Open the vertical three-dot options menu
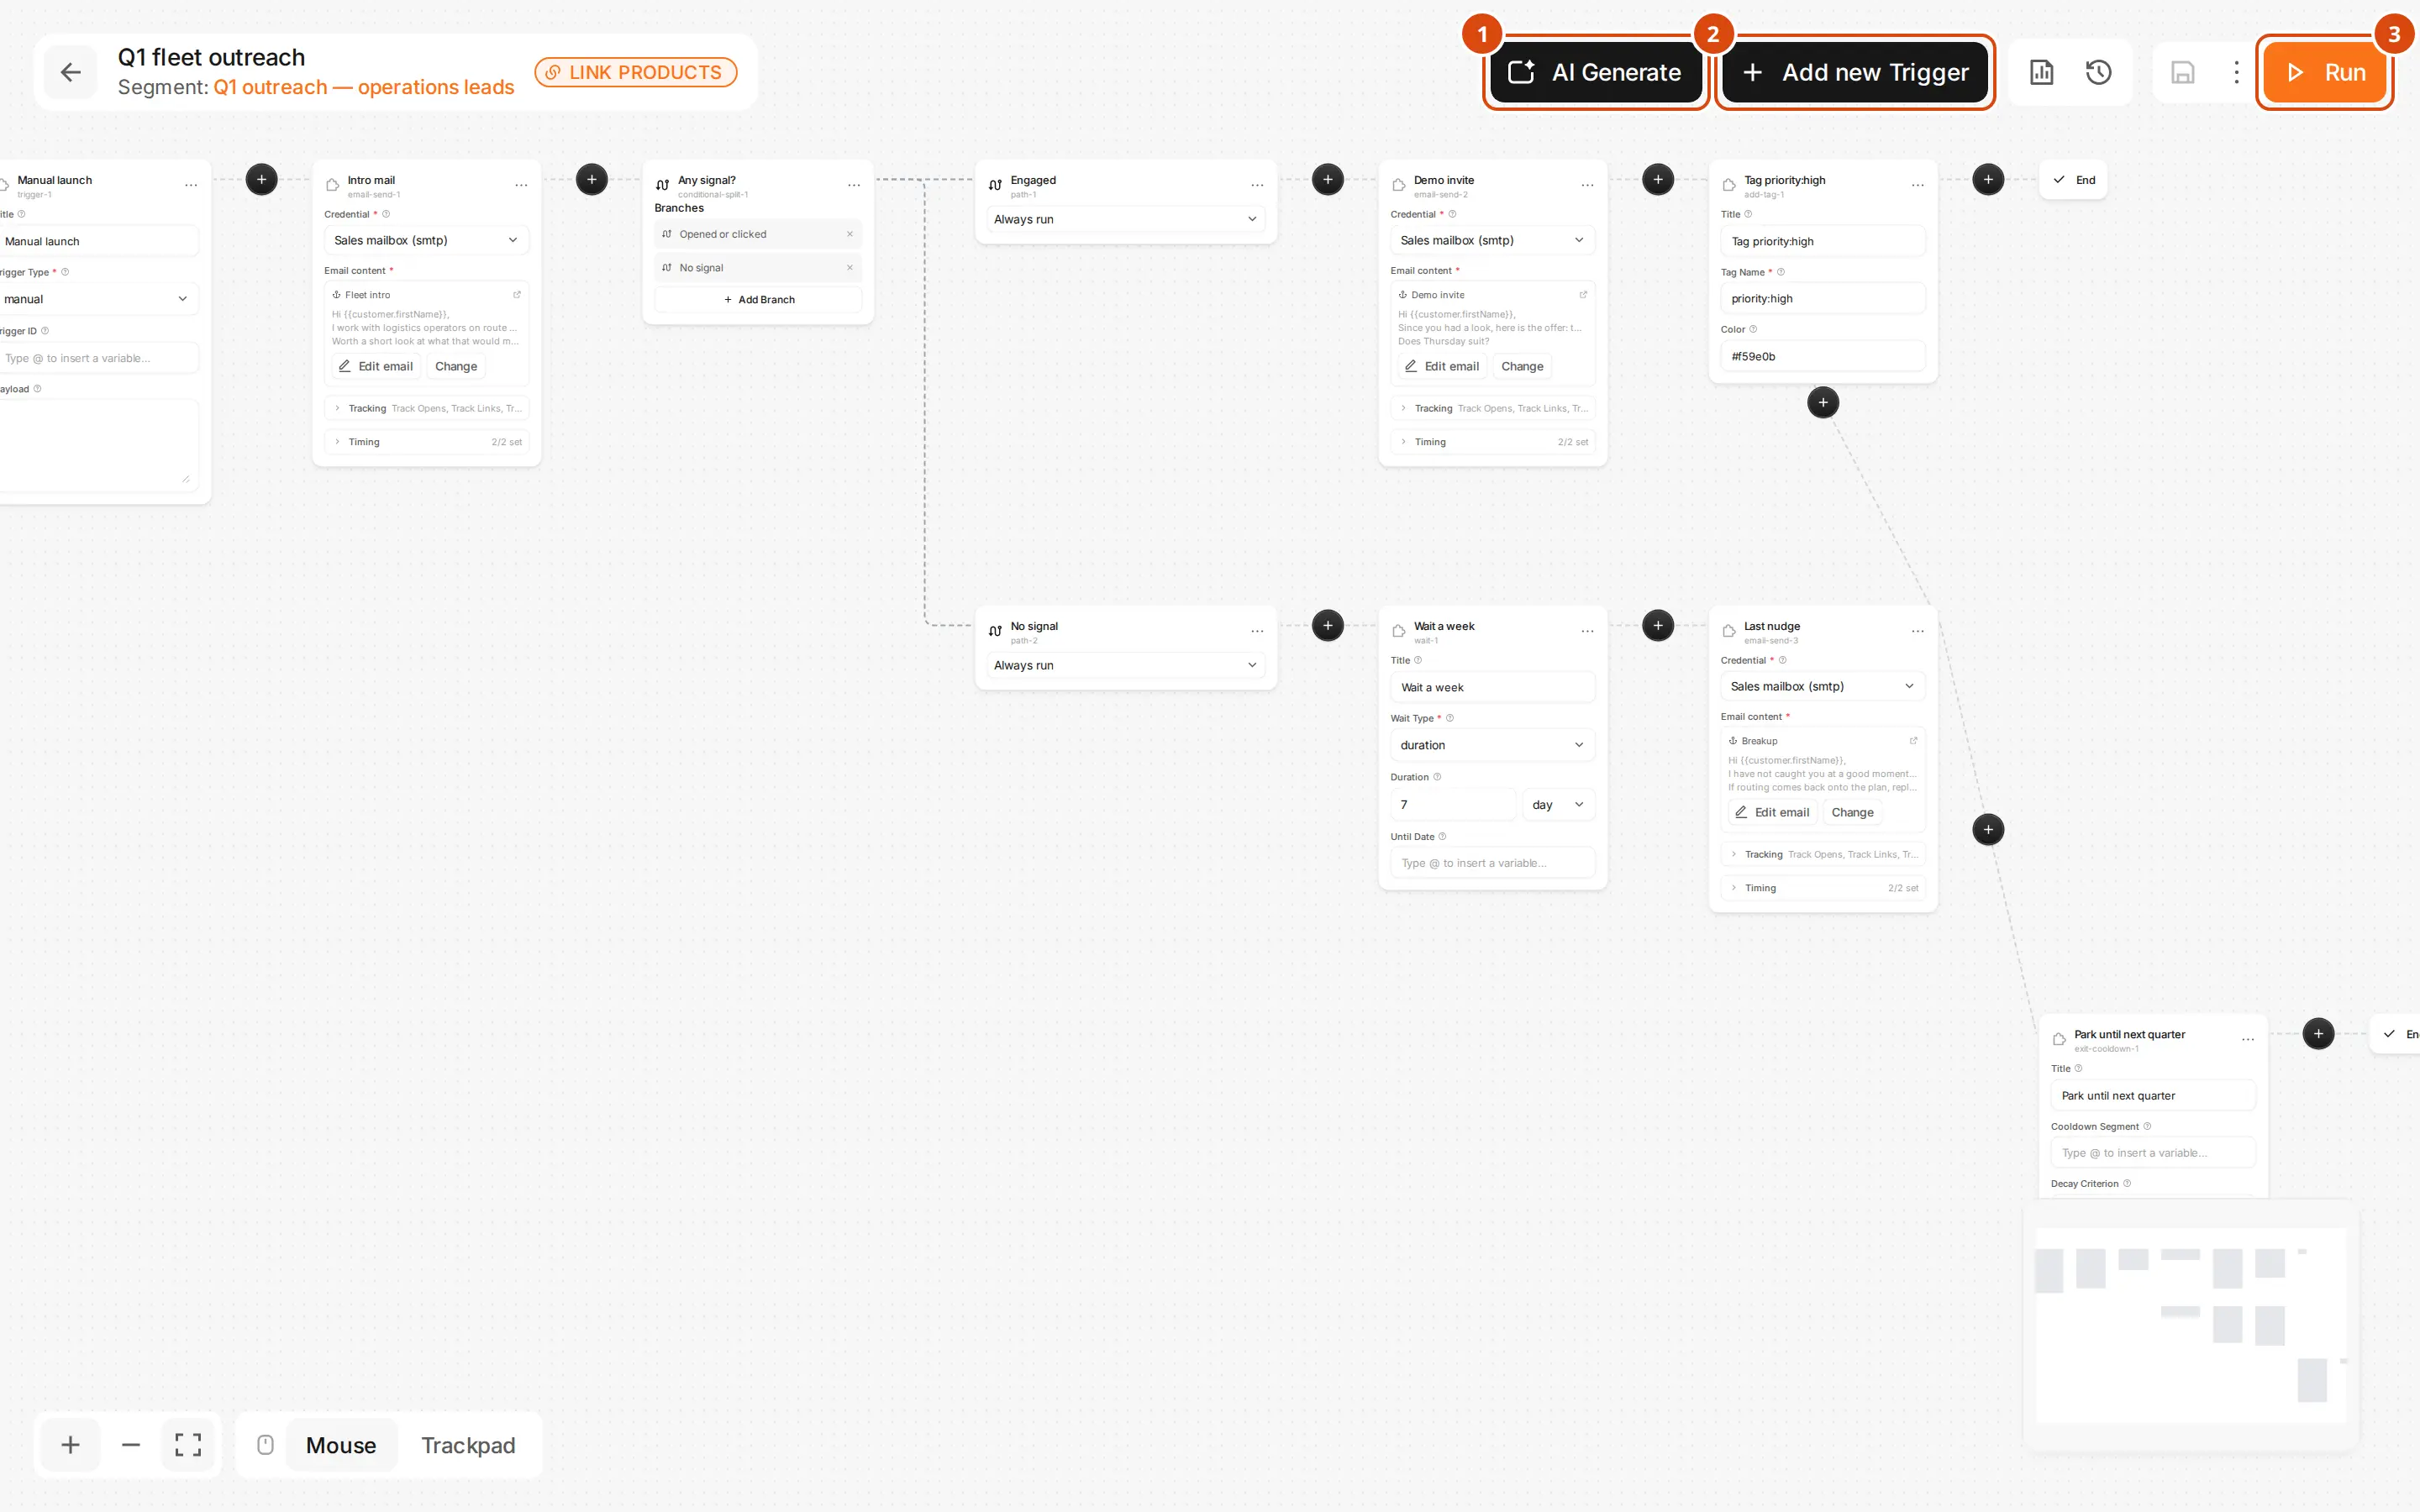The height and width of the screenshot is (1512, 2420). tap(2236, 72)
